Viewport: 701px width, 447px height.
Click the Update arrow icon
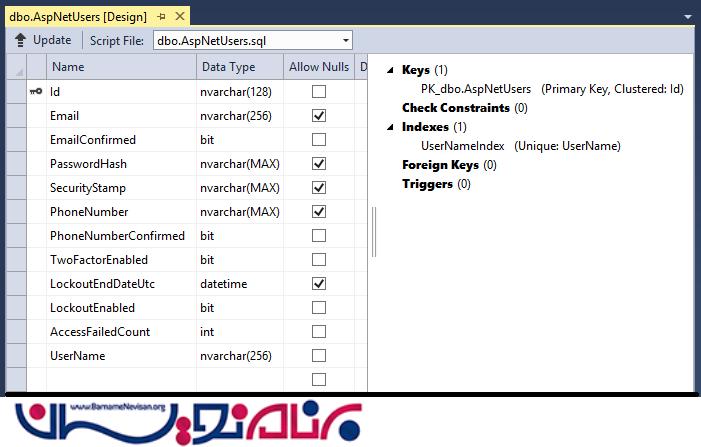point(20,40)
